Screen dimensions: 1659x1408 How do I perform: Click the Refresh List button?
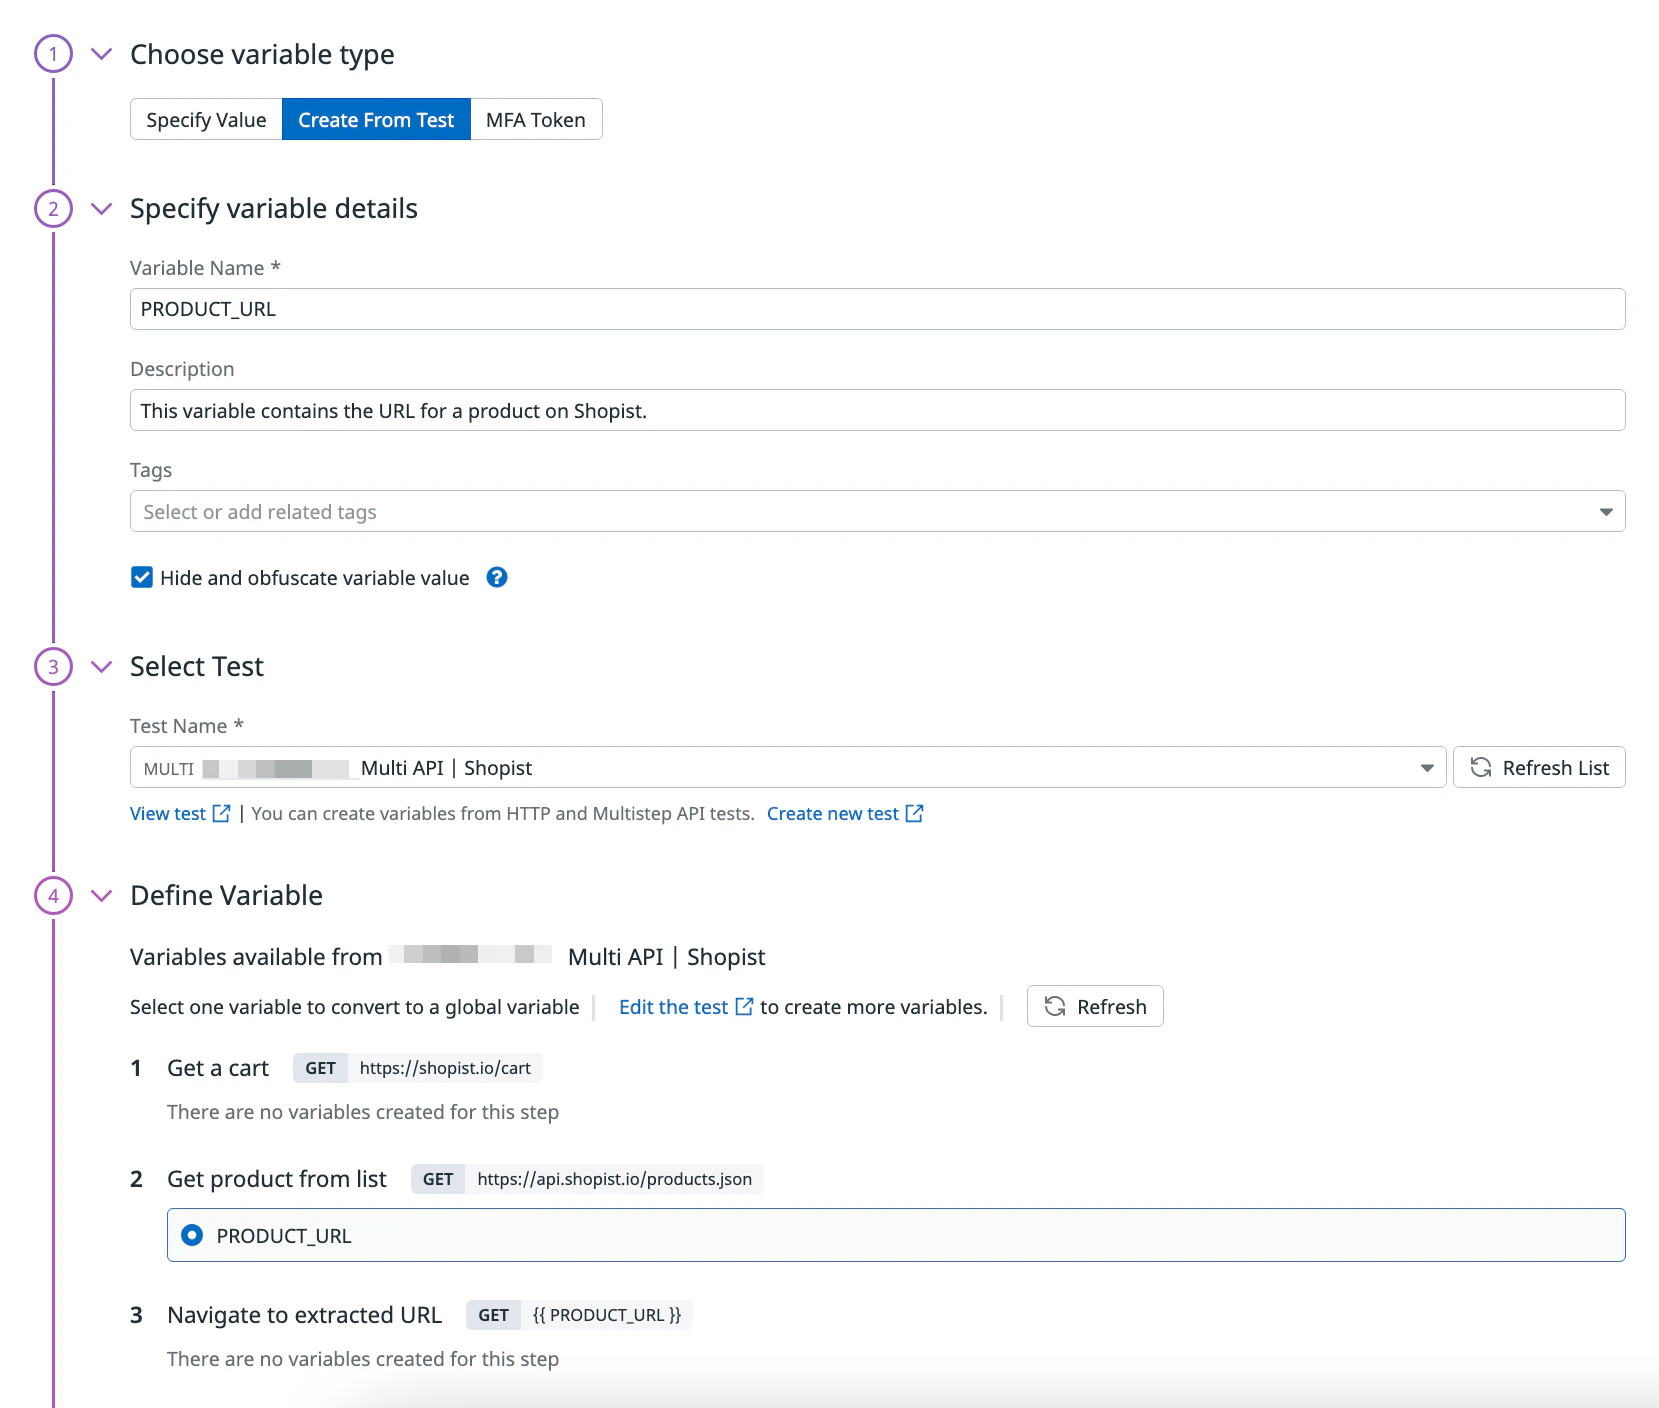[1539, 767]
